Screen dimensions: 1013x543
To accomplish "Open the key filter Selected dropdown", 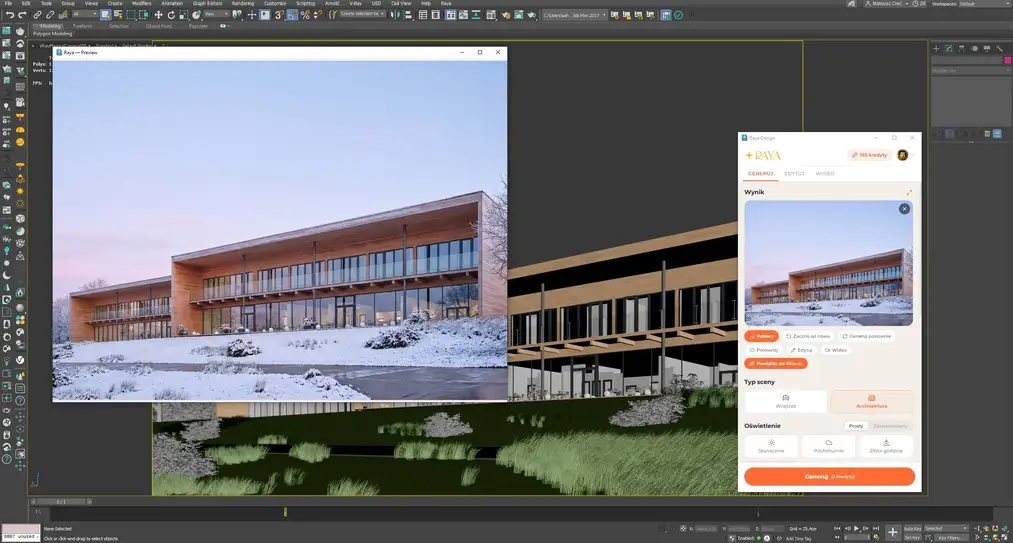I will [946, 529].
